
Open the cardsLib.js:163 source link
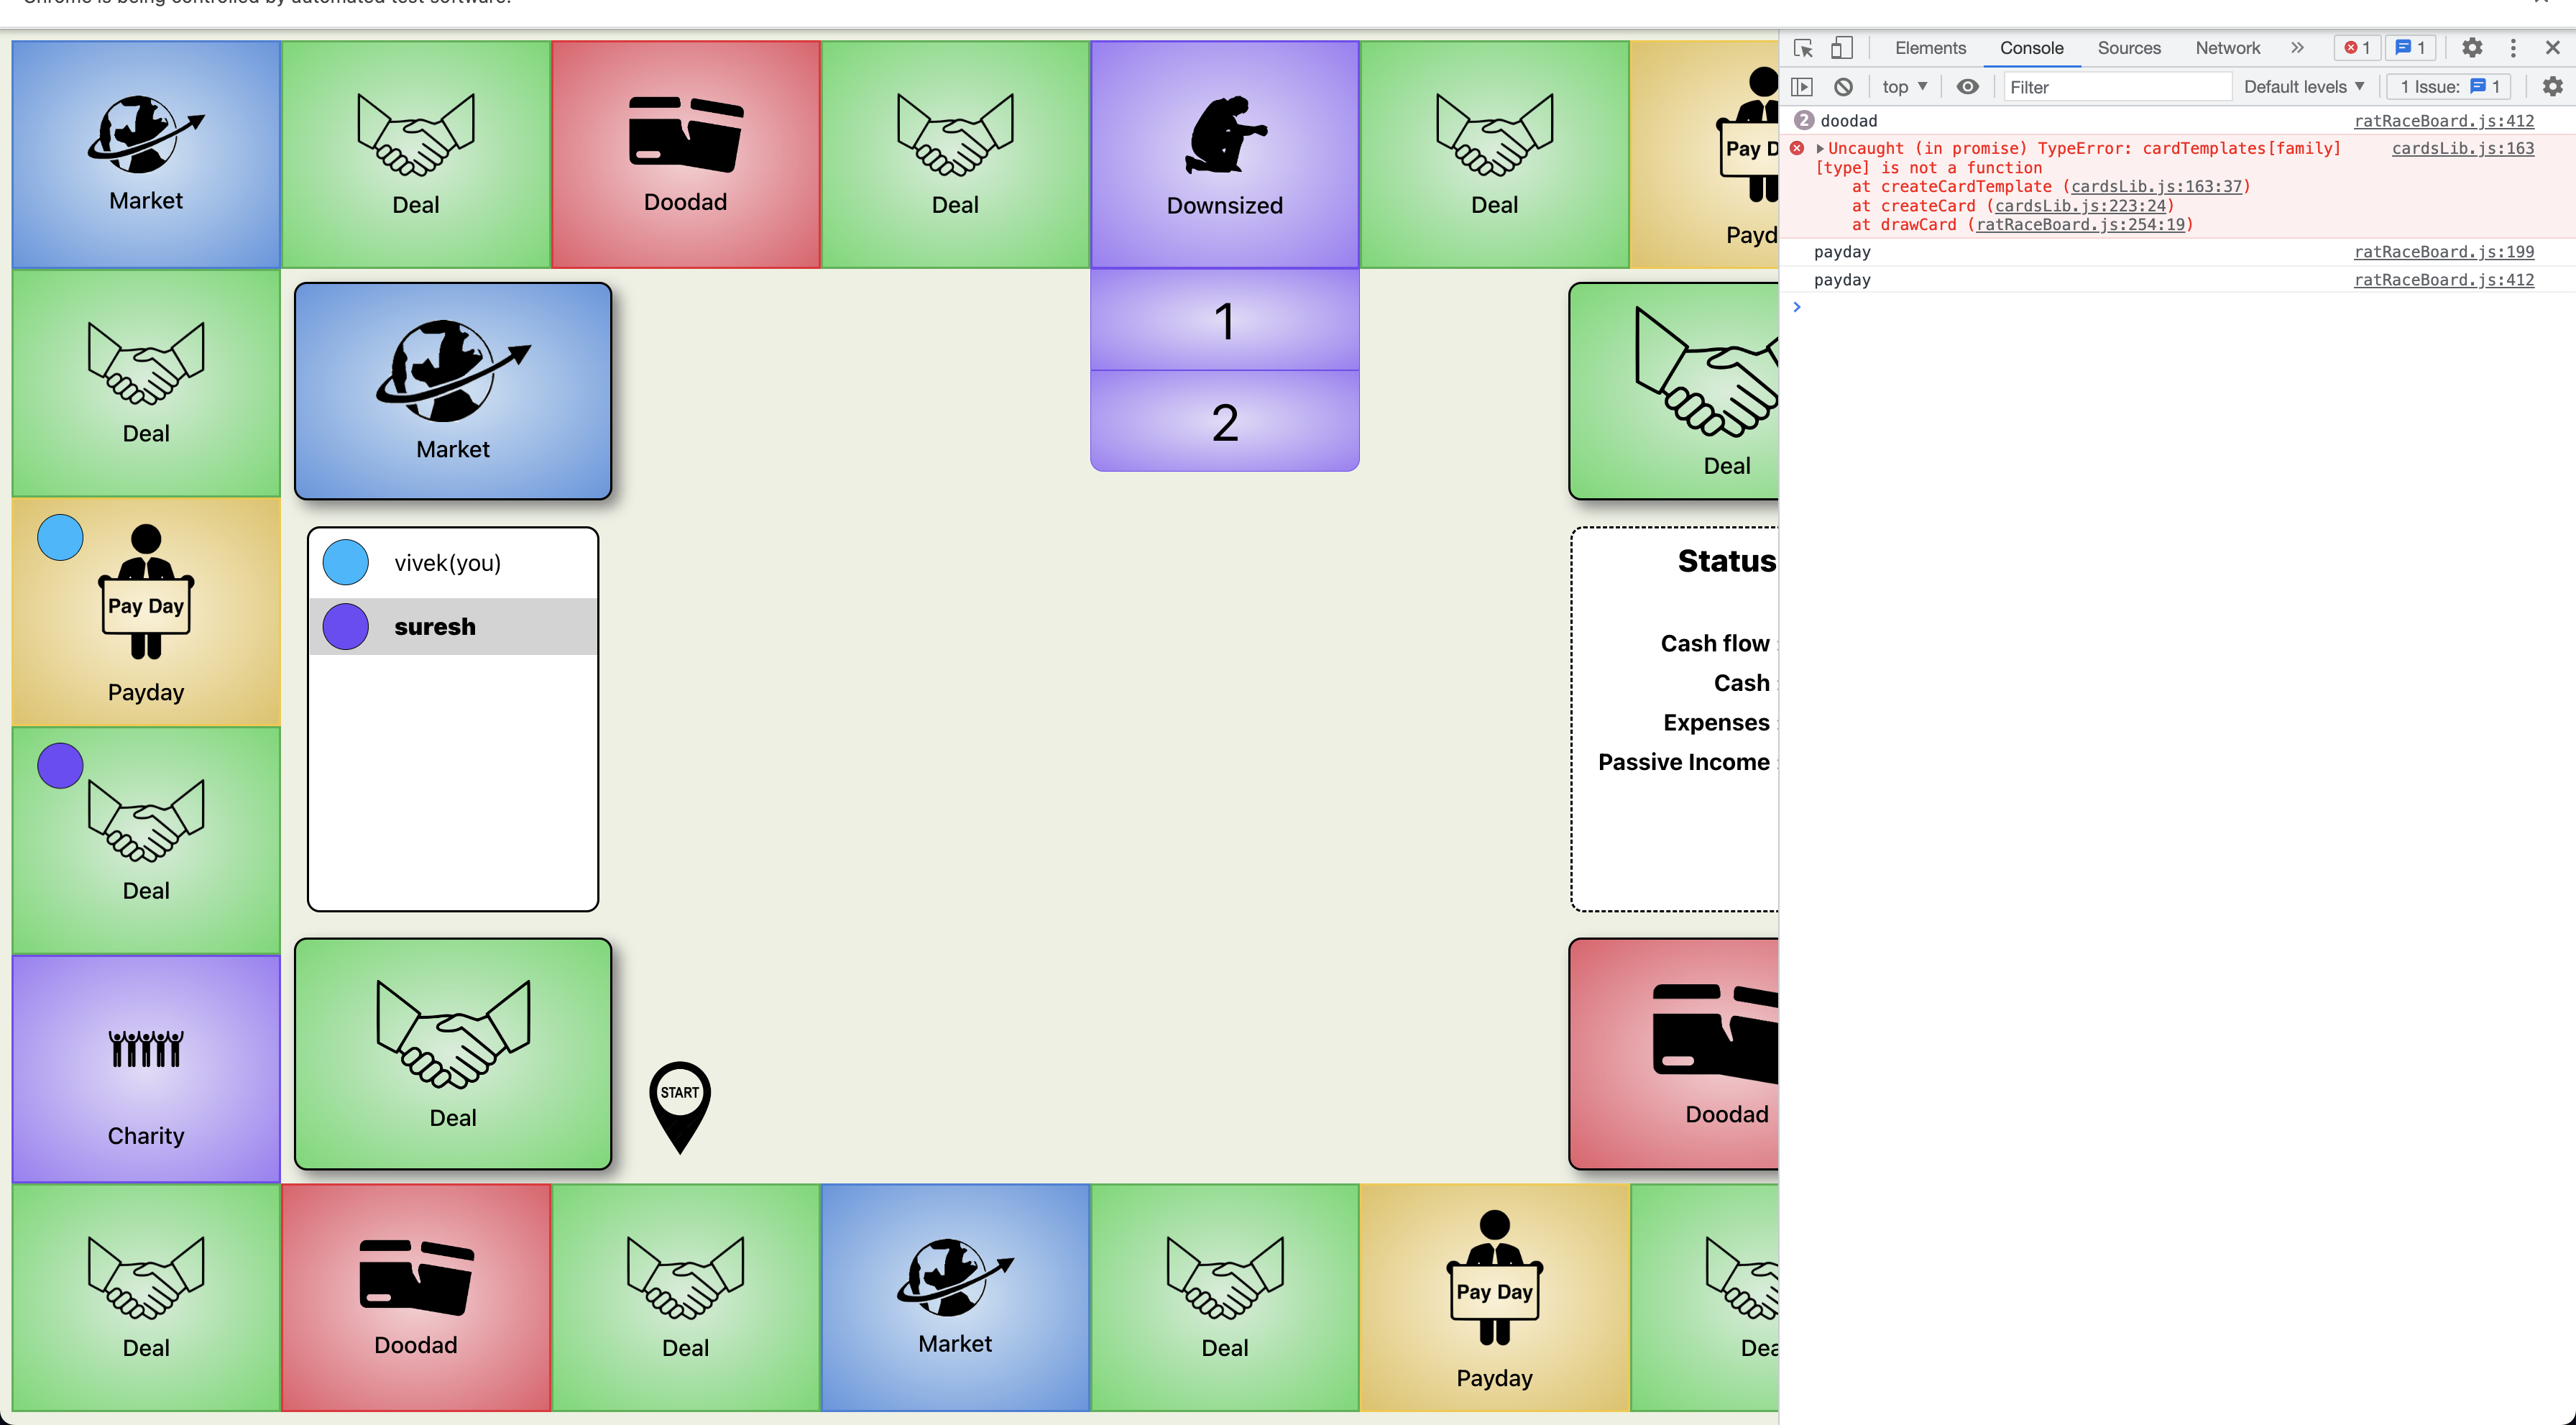pyautogui.click(x=2462, y=149)
